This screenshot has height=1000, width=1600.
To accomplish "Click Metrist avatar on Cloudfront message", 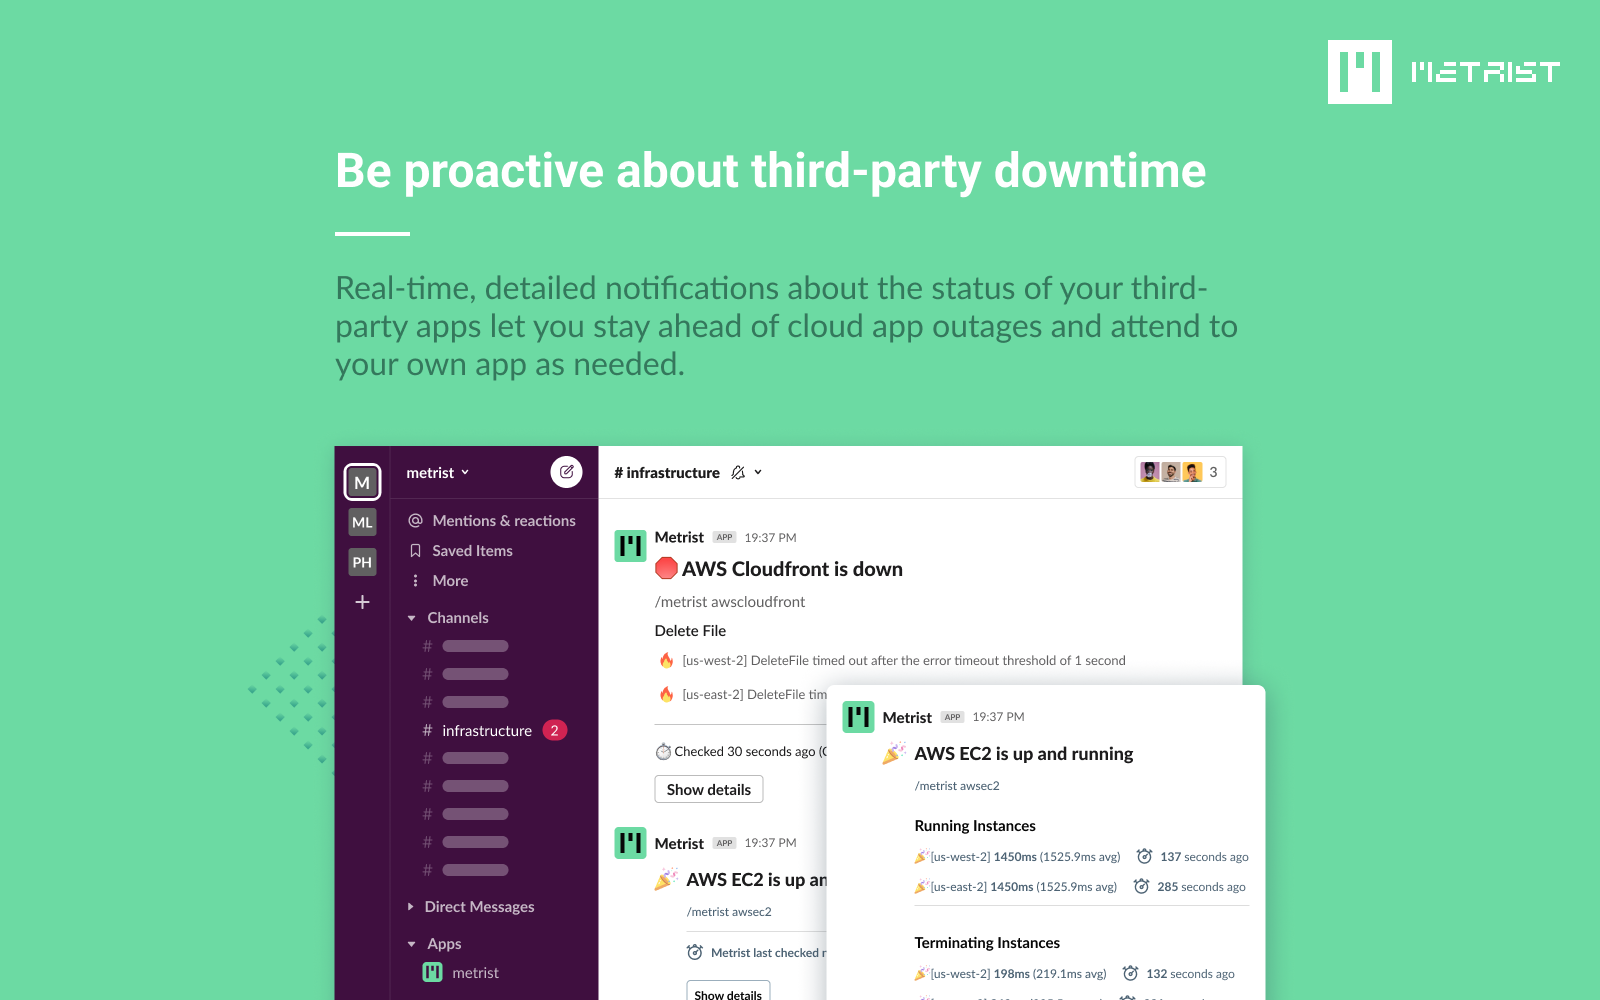I will click(x=630, y=546).
